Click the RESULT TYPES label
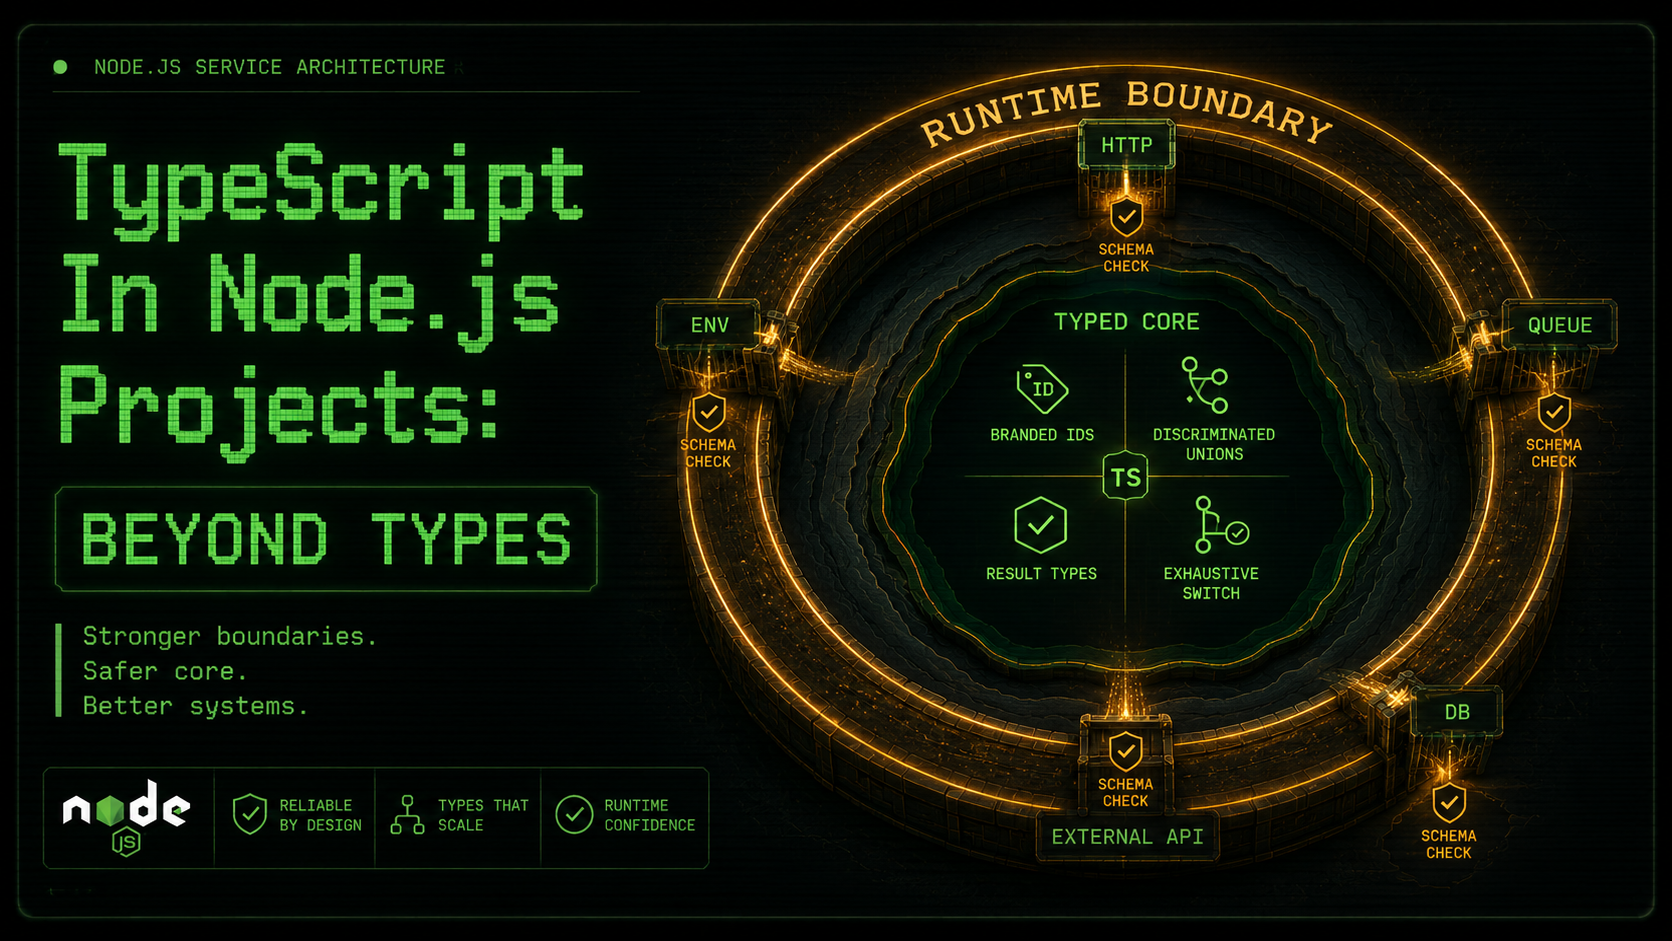 click(x=1041, y=574)
